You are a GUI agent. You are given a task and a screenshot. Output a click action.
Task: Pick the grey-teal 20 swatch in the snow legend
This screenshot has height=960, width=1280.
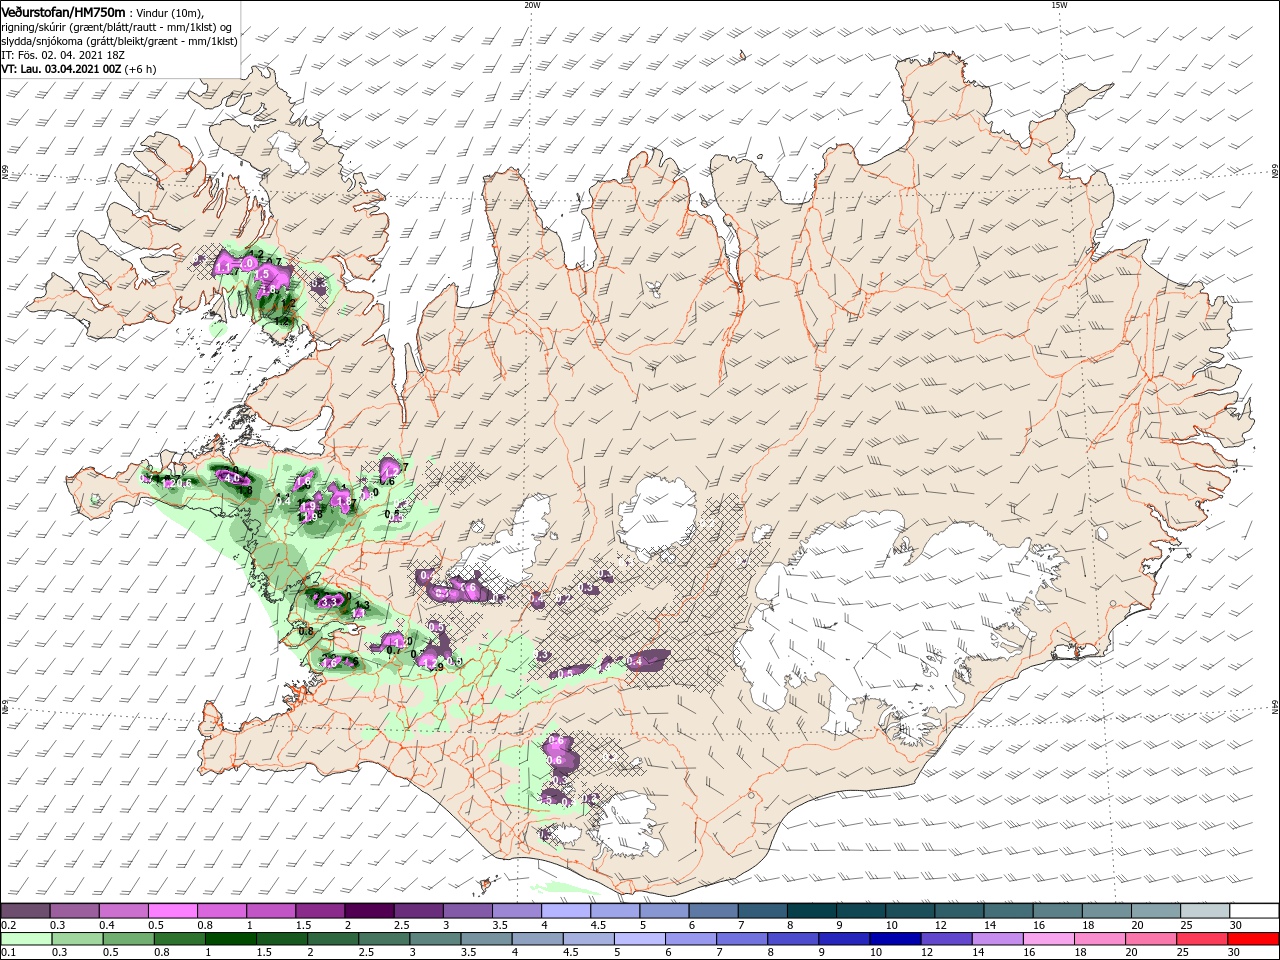pyautogui.click(x=1157, y=911)
